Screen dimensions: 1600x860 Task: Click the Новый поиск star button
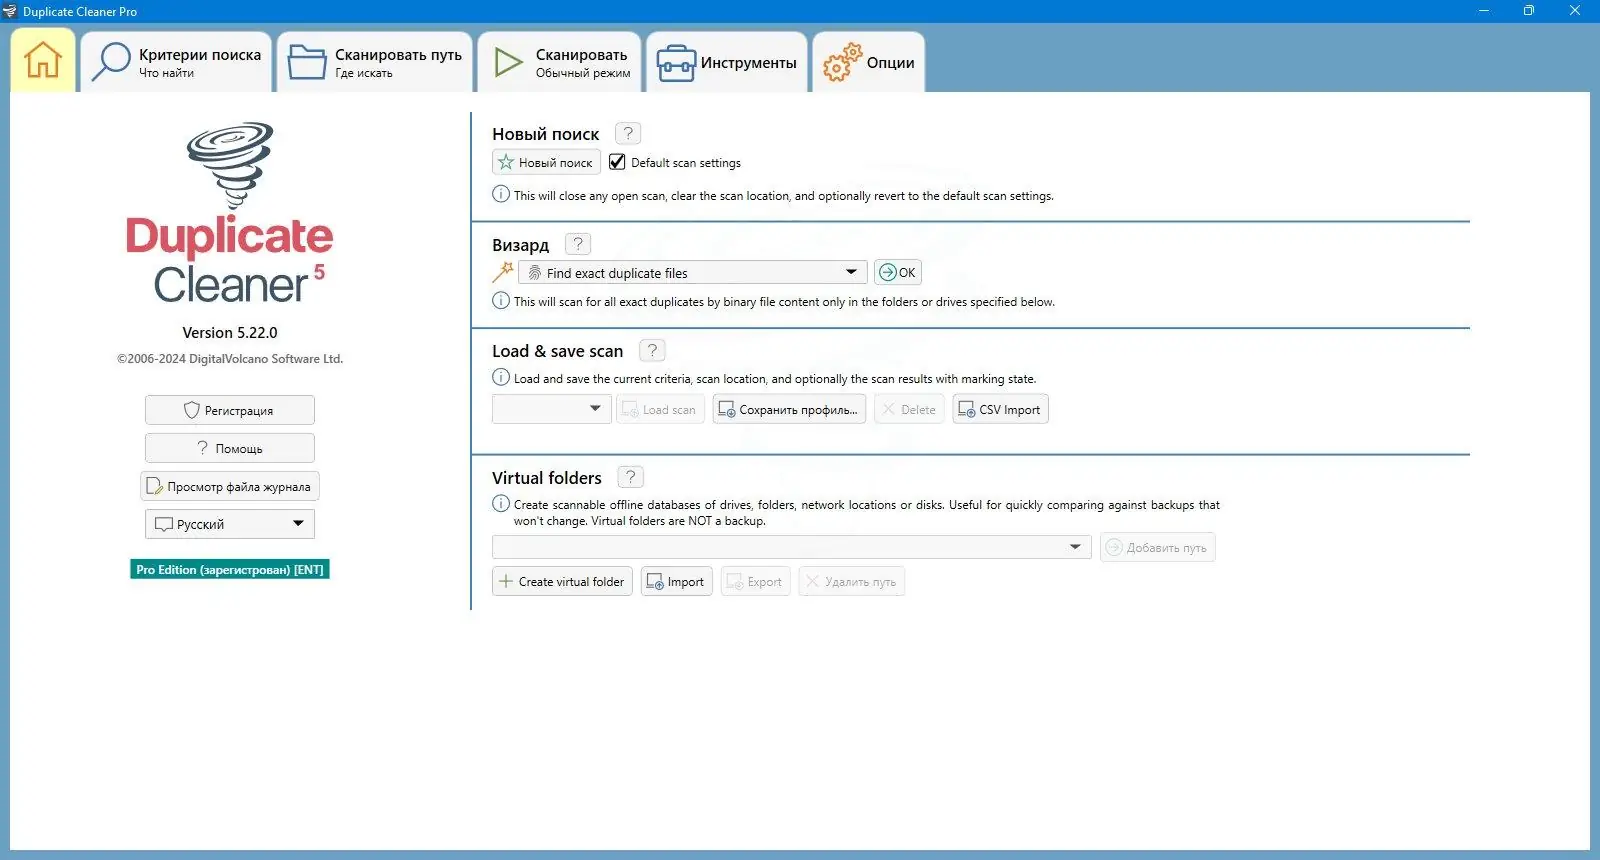(x=546, y=162)
